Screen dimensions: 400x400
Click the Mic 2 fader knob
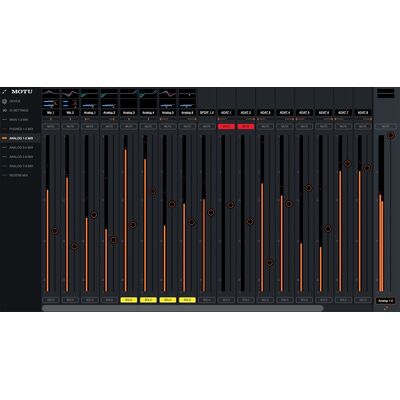[74, 246]
